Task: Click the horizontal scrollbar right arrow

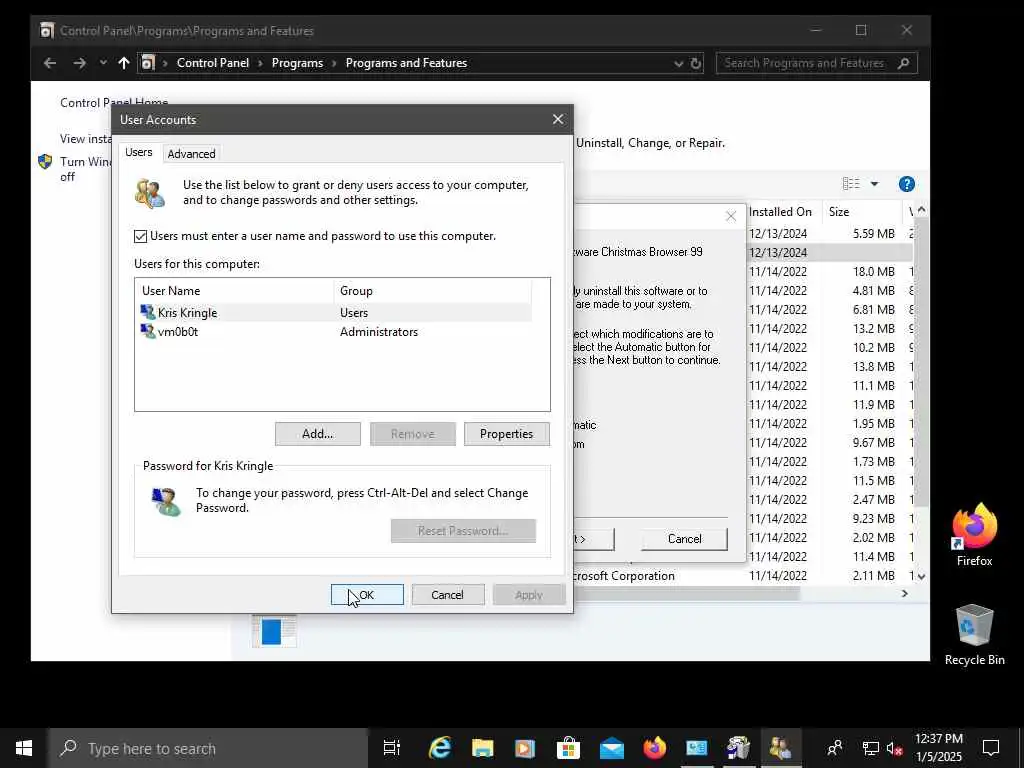Action: (x=904, y=594)
